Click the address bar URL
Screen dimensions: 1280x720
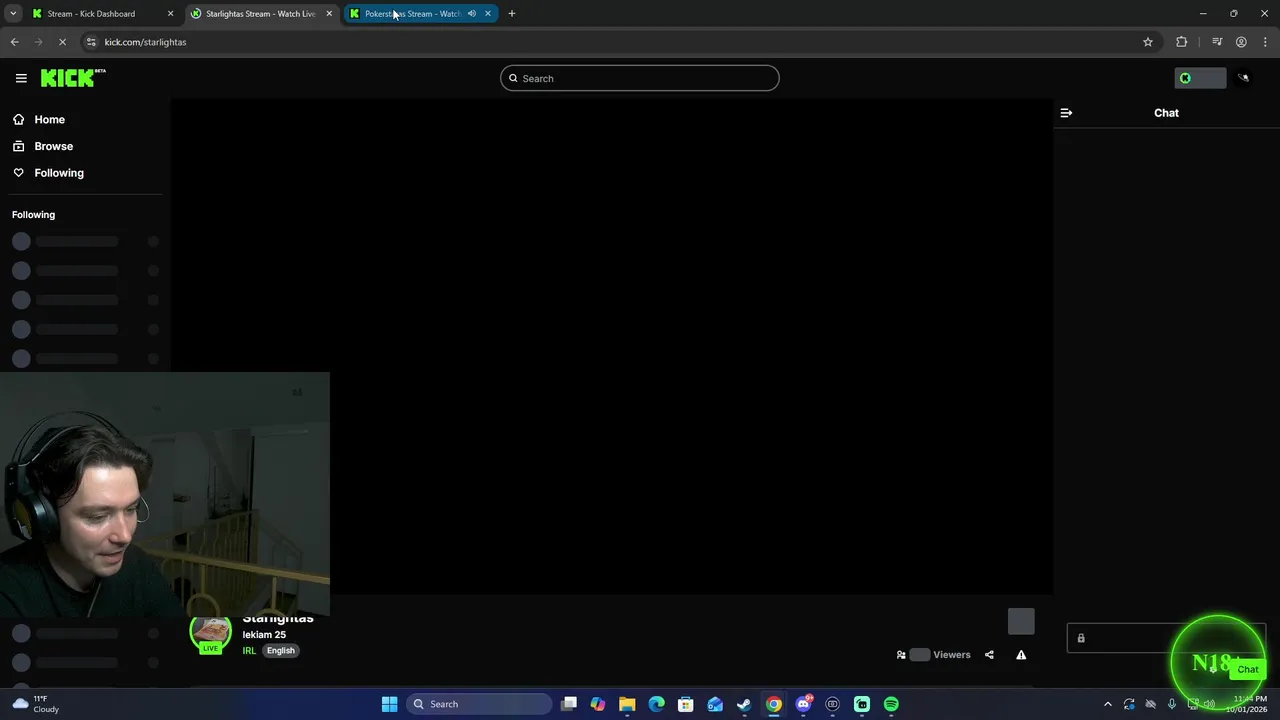tap(145, 42)
